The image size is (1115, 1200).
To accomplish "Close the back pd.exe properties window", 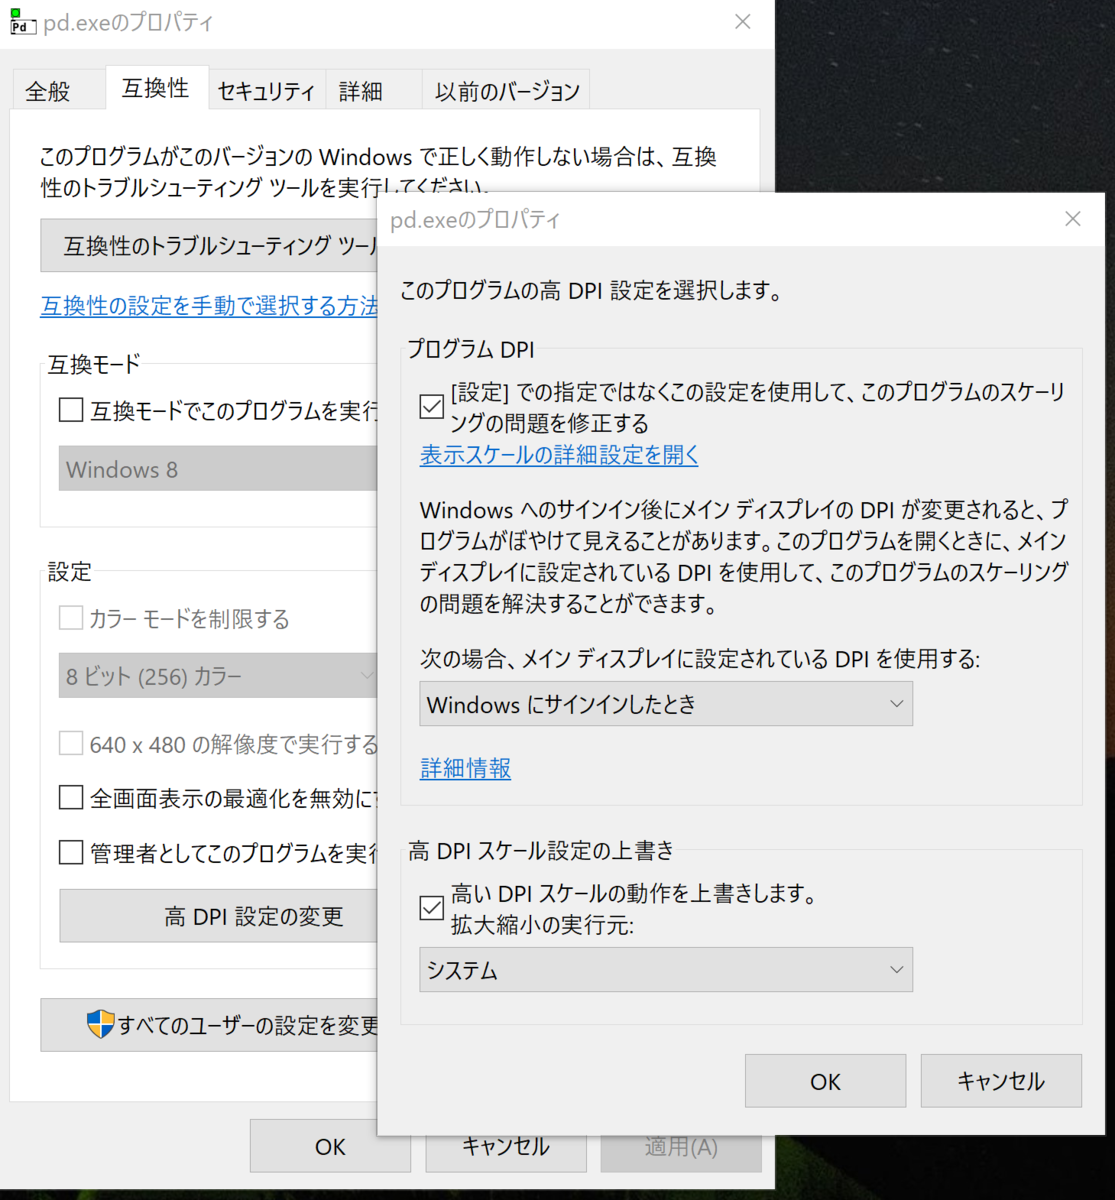I will (x=743, y=22).
